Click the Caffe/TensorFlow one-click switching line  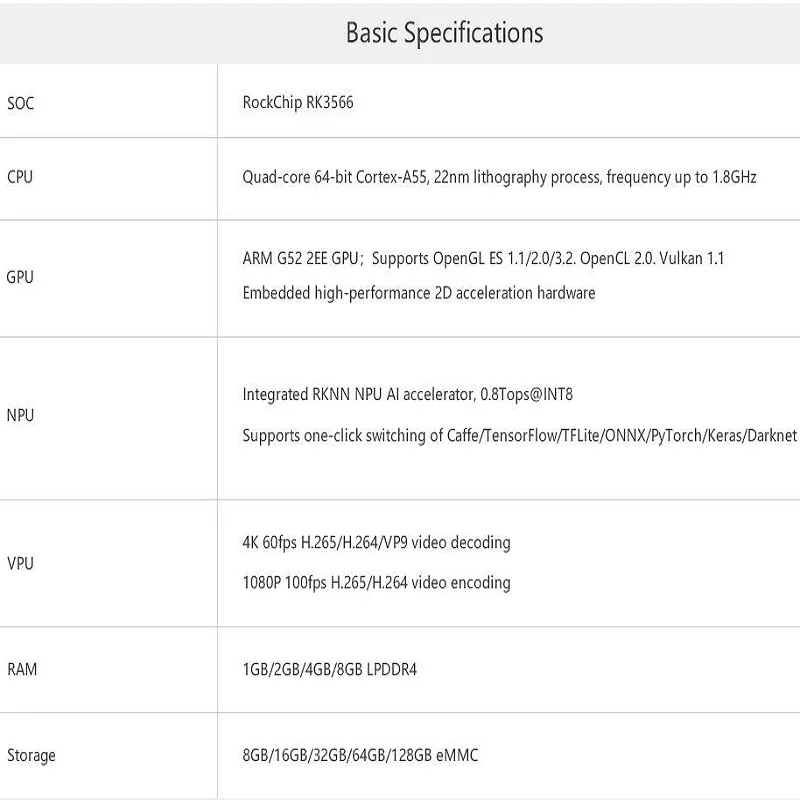[519, 436]
